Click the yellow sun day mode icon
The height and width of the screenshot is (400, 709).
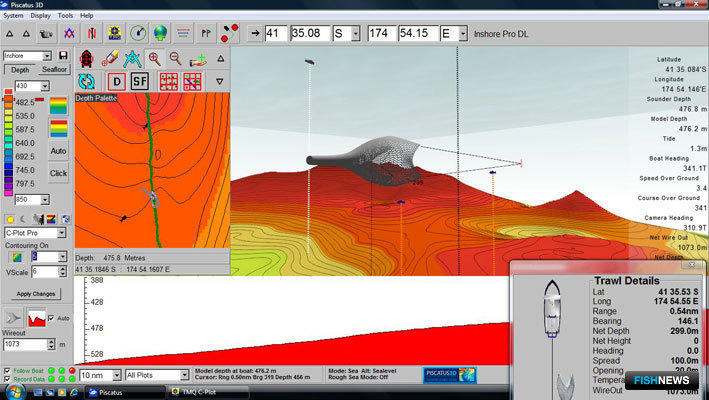point(10,220)
